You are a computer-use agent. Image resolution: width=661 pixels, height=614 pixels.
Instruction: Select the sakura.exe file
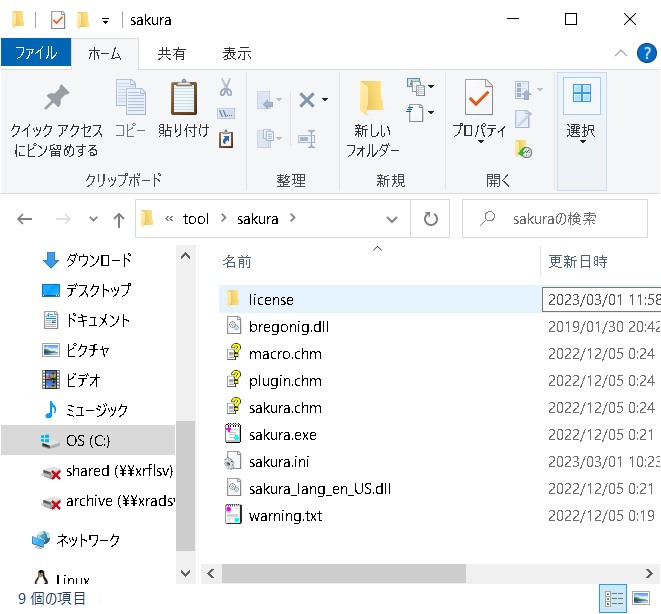coord(282,435)
